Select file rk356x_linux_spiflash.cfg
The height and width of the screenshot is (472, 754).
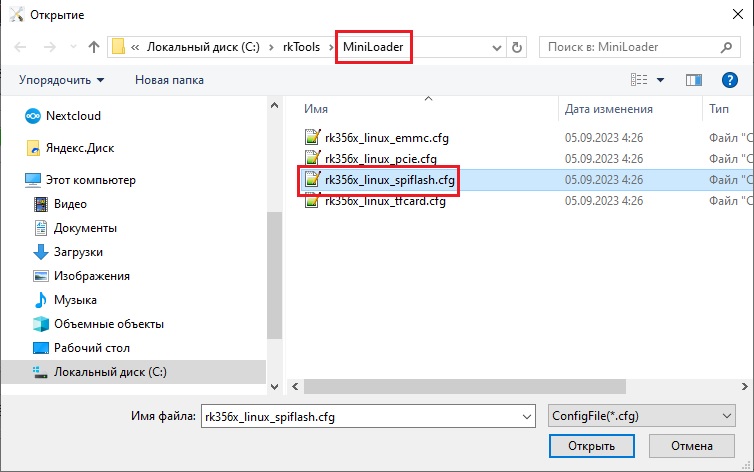click(x=390, y=180)
